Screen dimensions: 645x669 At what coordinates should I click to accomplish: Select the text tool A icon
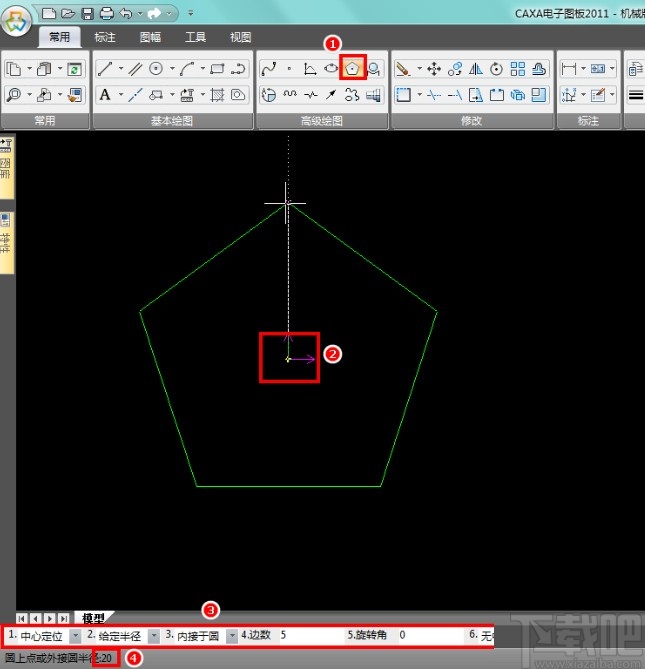click(x=105, y=95)
